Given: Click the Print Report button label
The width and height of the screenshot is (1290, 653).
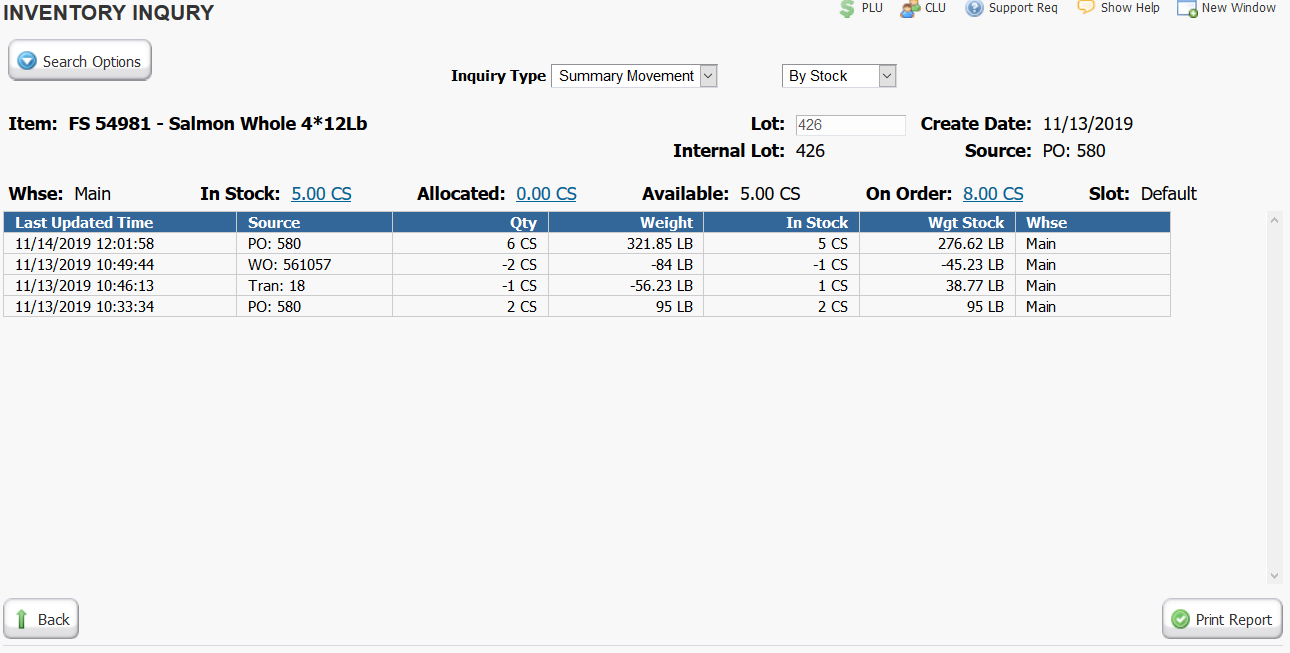Looking at the screenshot, I should [x=1234, y=619].
